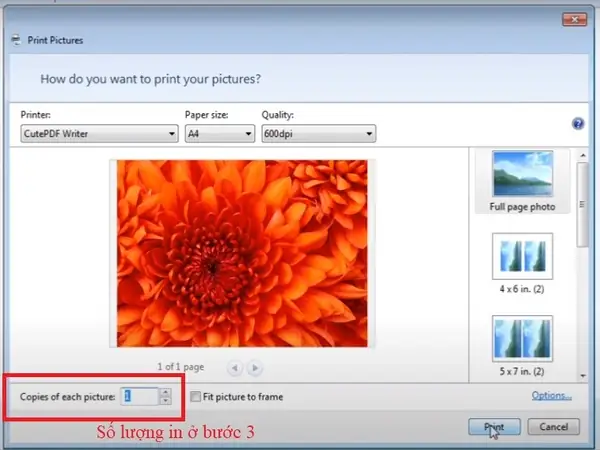This screenshot has width=600, height=450.
Task: Choose the 5 x 7 in. (2) layout
Action: click(x=522, y=346)
